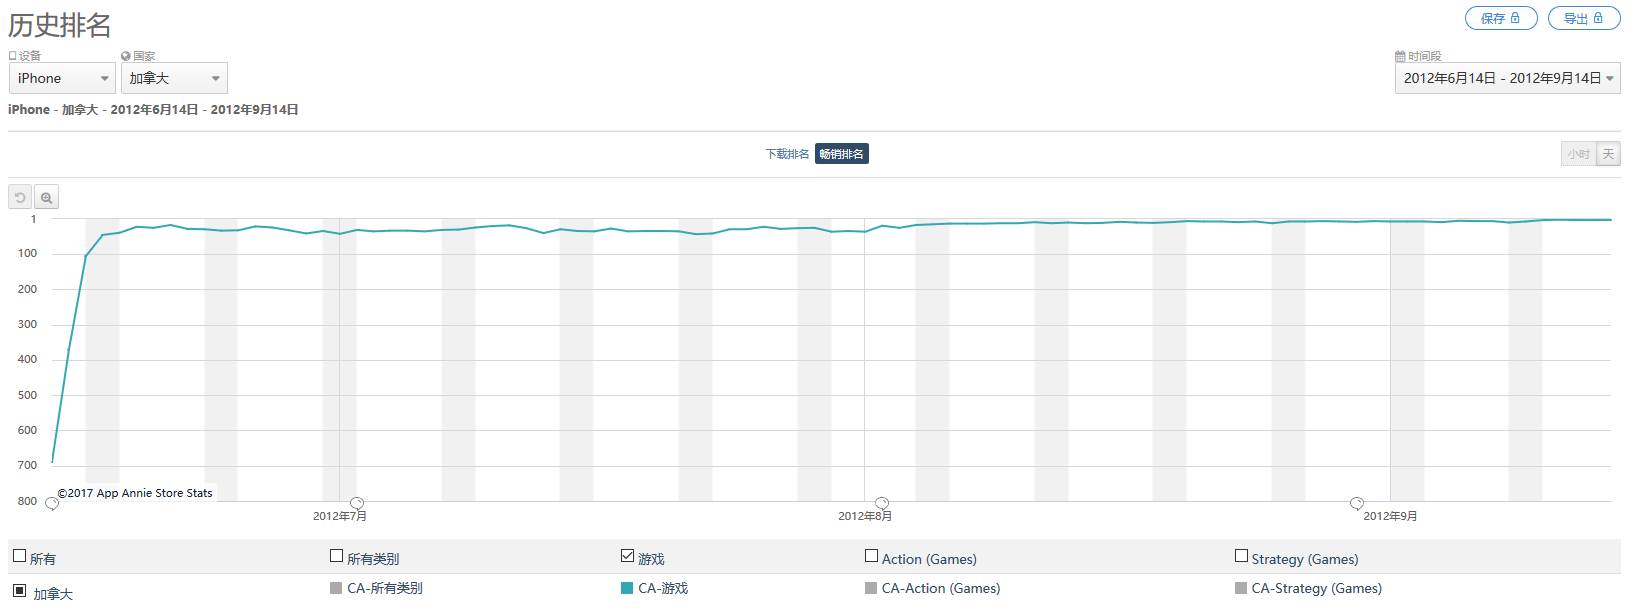Click the event marker at chart start

pyautogui.click(x=52, y=504)
